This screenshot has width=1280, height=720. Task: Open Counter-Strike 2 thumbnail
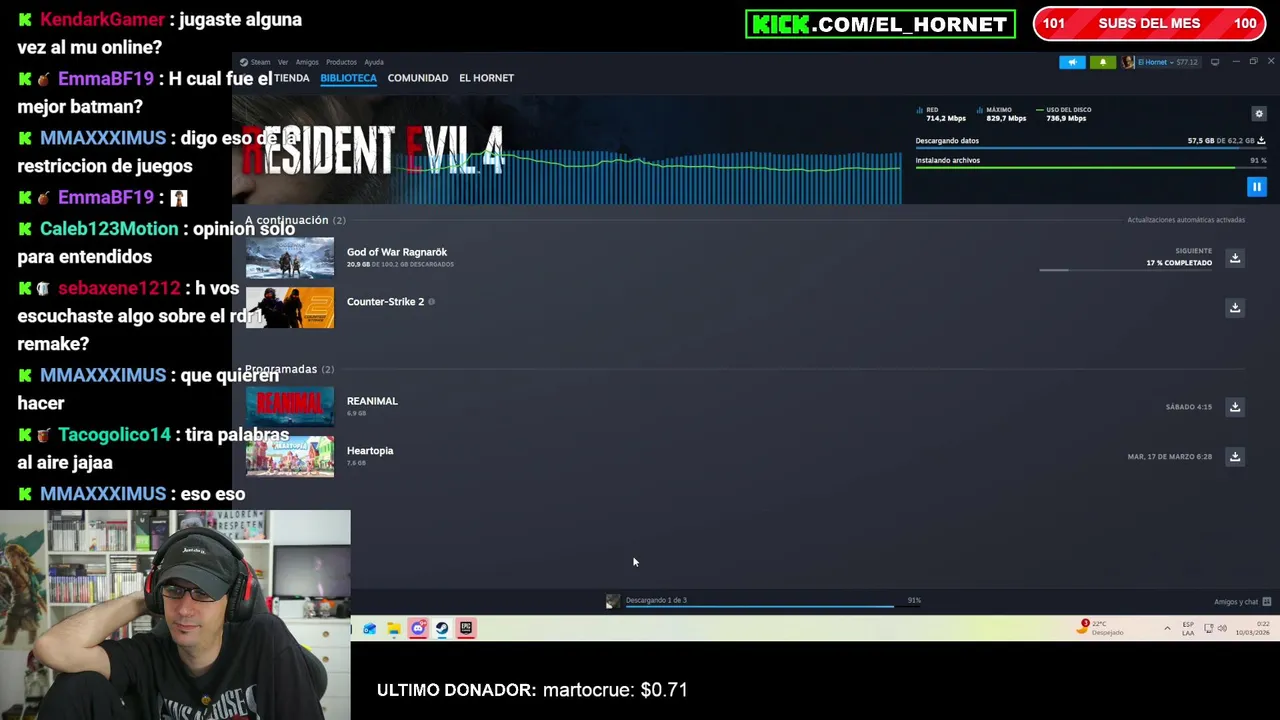click(x=290, y=307)
